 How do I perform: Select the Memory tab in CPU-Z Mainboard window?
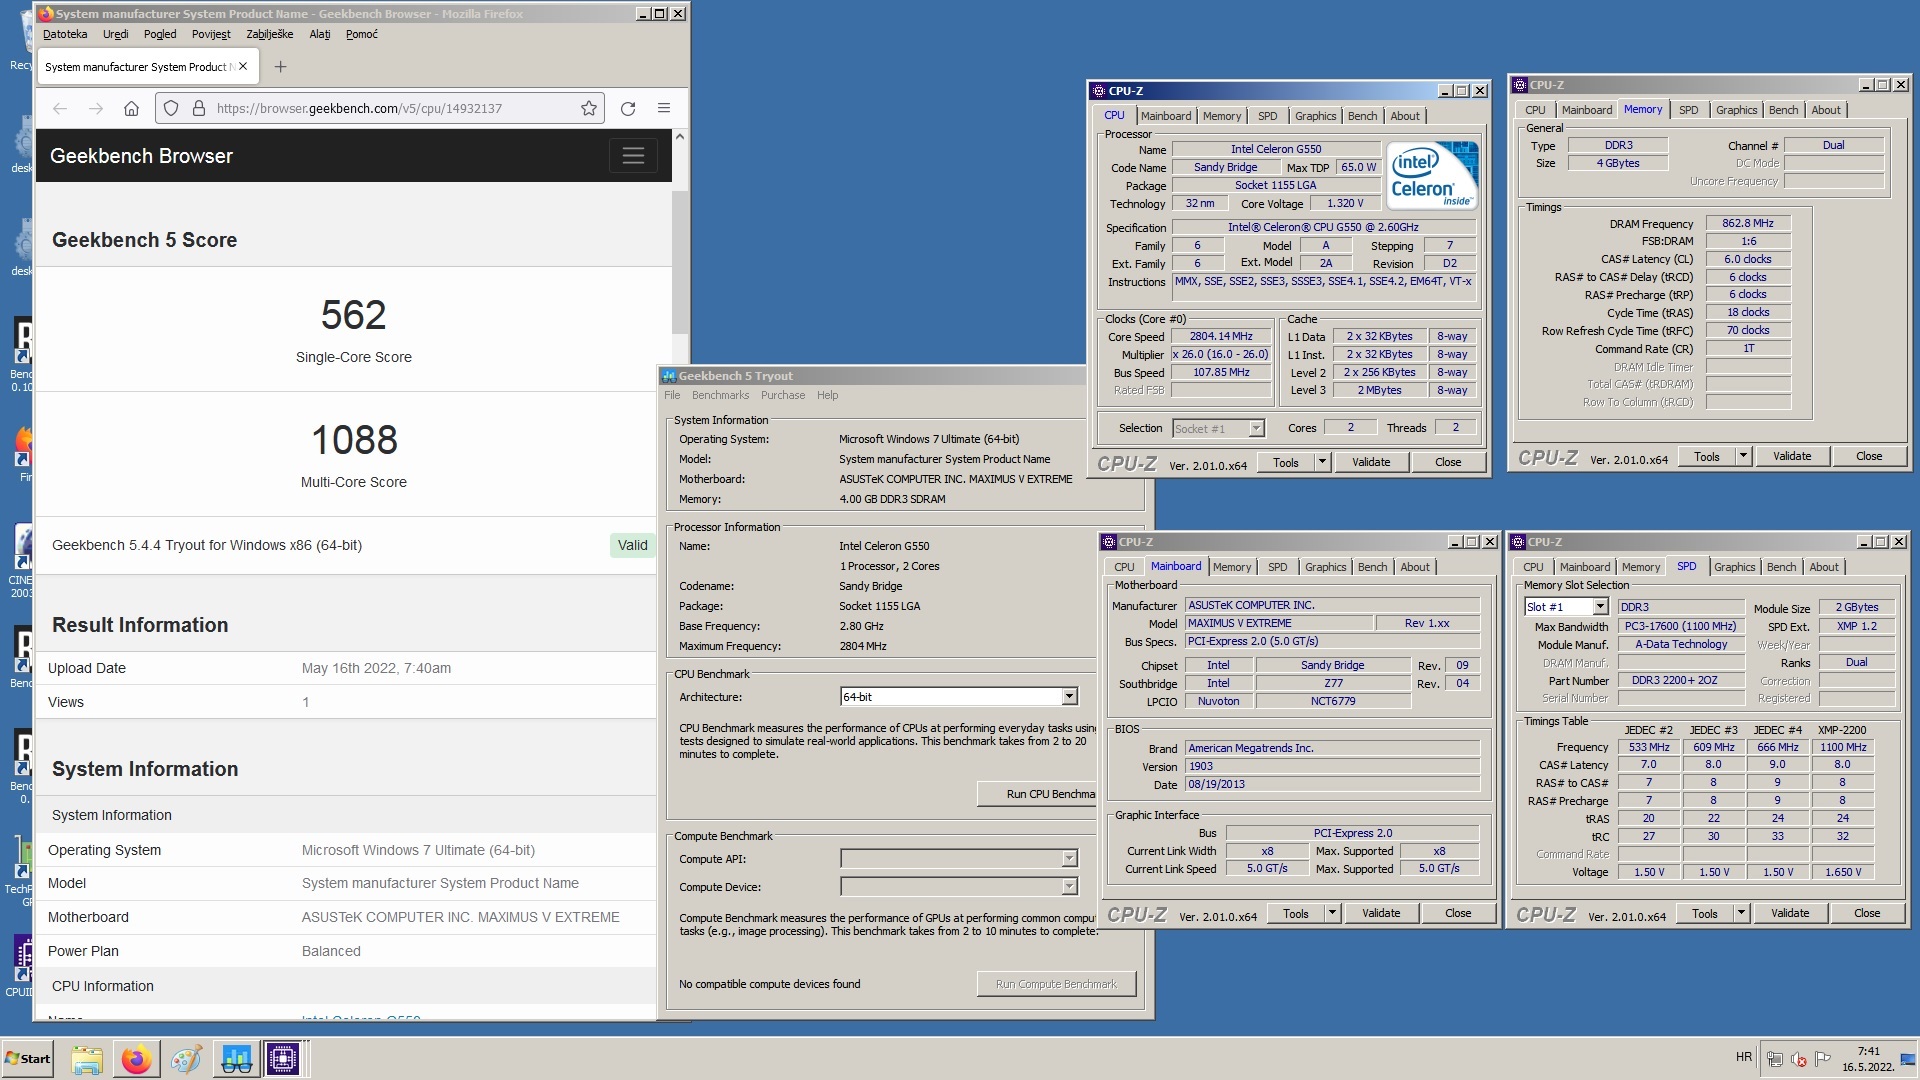click(x=1232, y=567)
